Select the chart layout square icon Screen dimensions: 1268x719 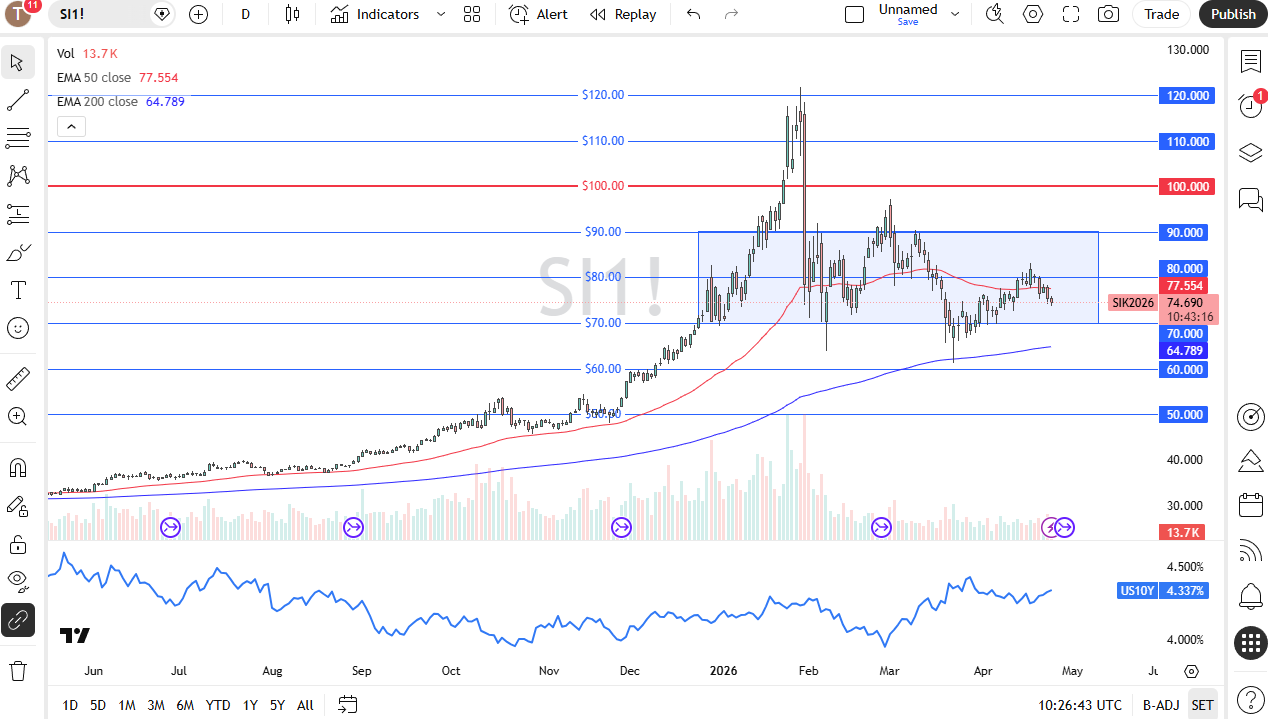tap(854, 14)
